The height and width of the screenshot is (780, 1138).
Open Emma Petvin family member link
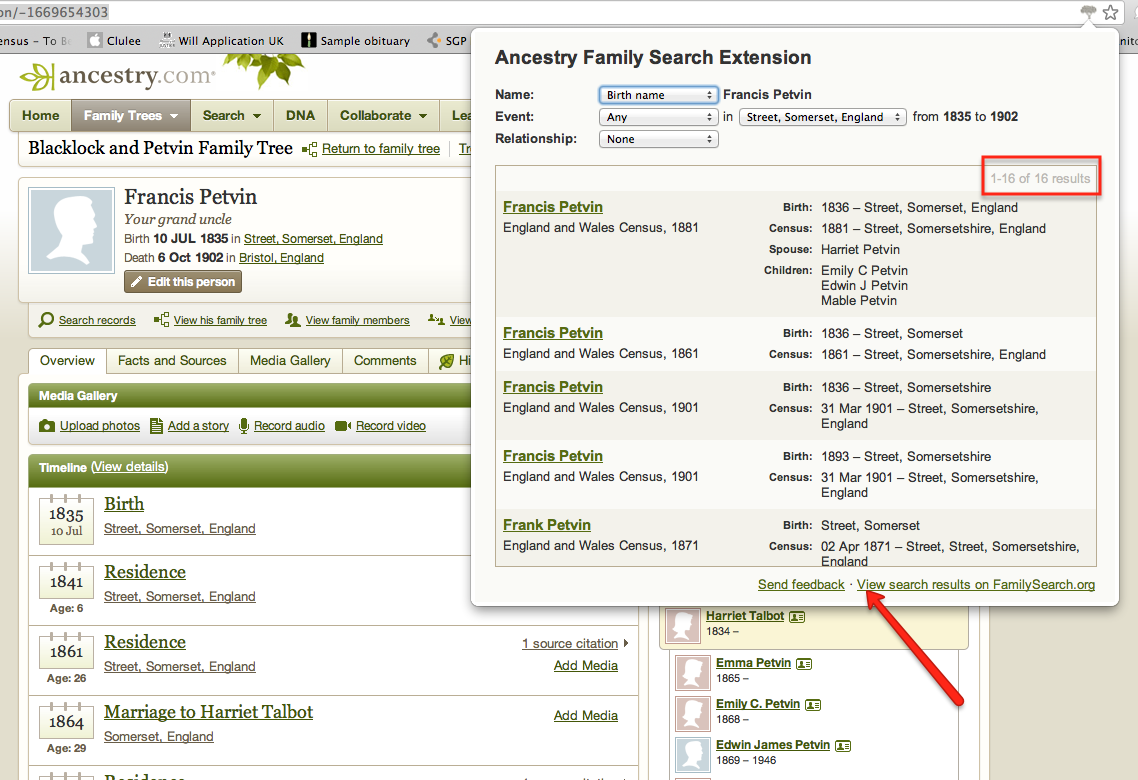[753, 662]
